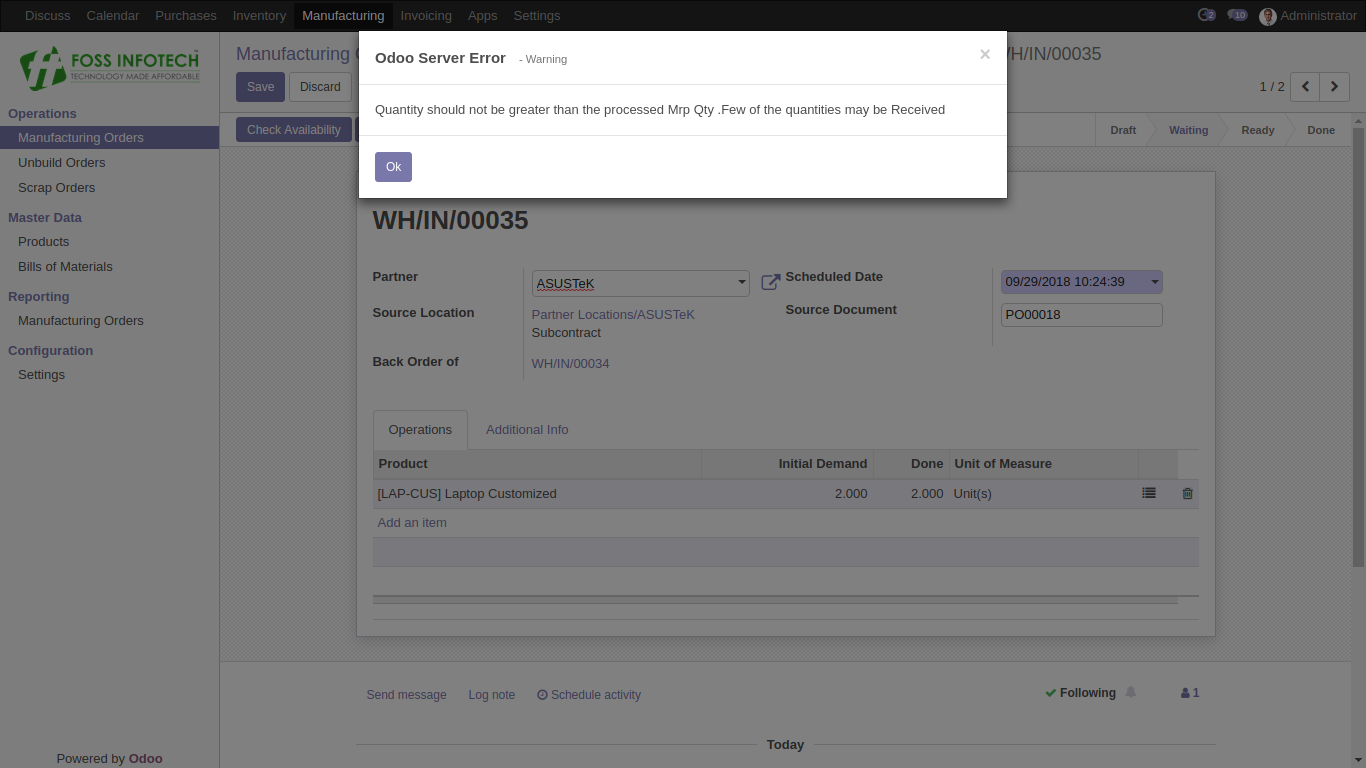Click the Unit of Measure column header
Image resolution: width=1366 pixels, height=768 pixels.
point(1043,464)
